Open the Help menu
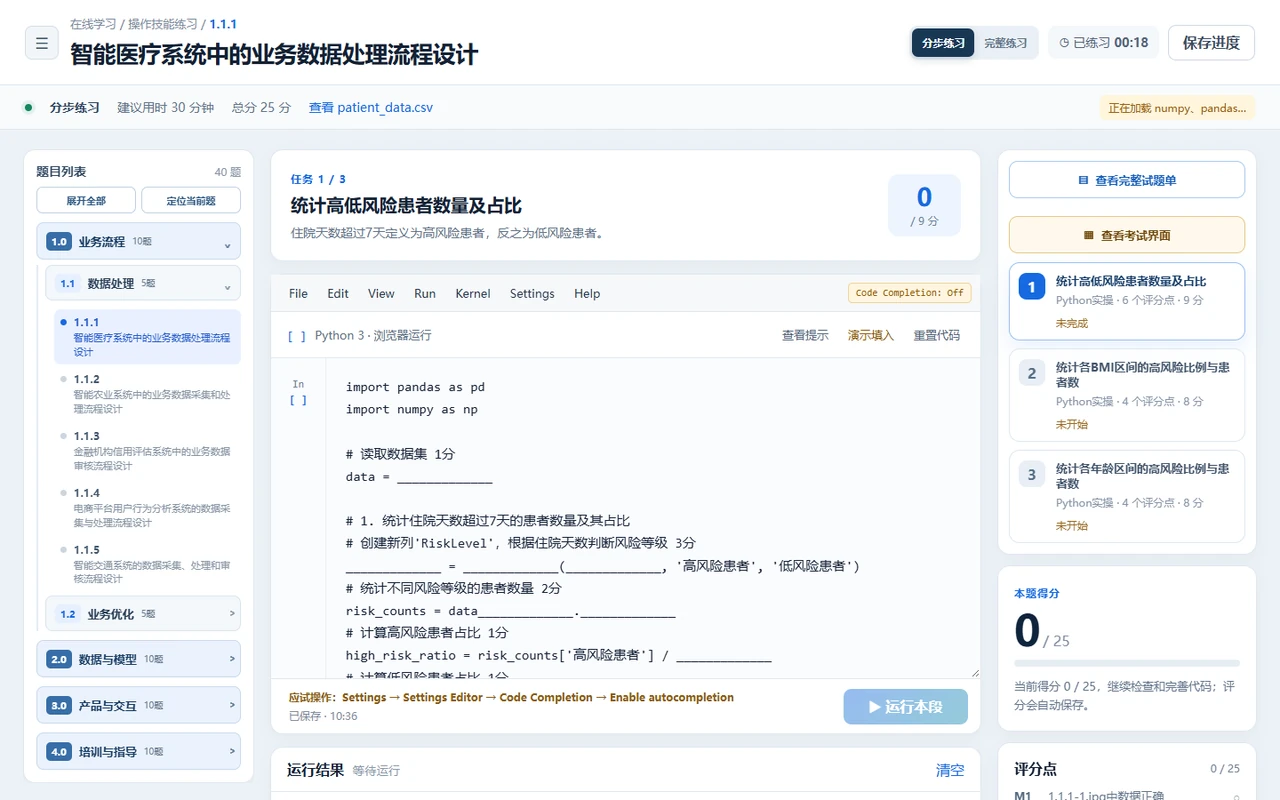This screenshot has width=1280, height=800. 587,294
